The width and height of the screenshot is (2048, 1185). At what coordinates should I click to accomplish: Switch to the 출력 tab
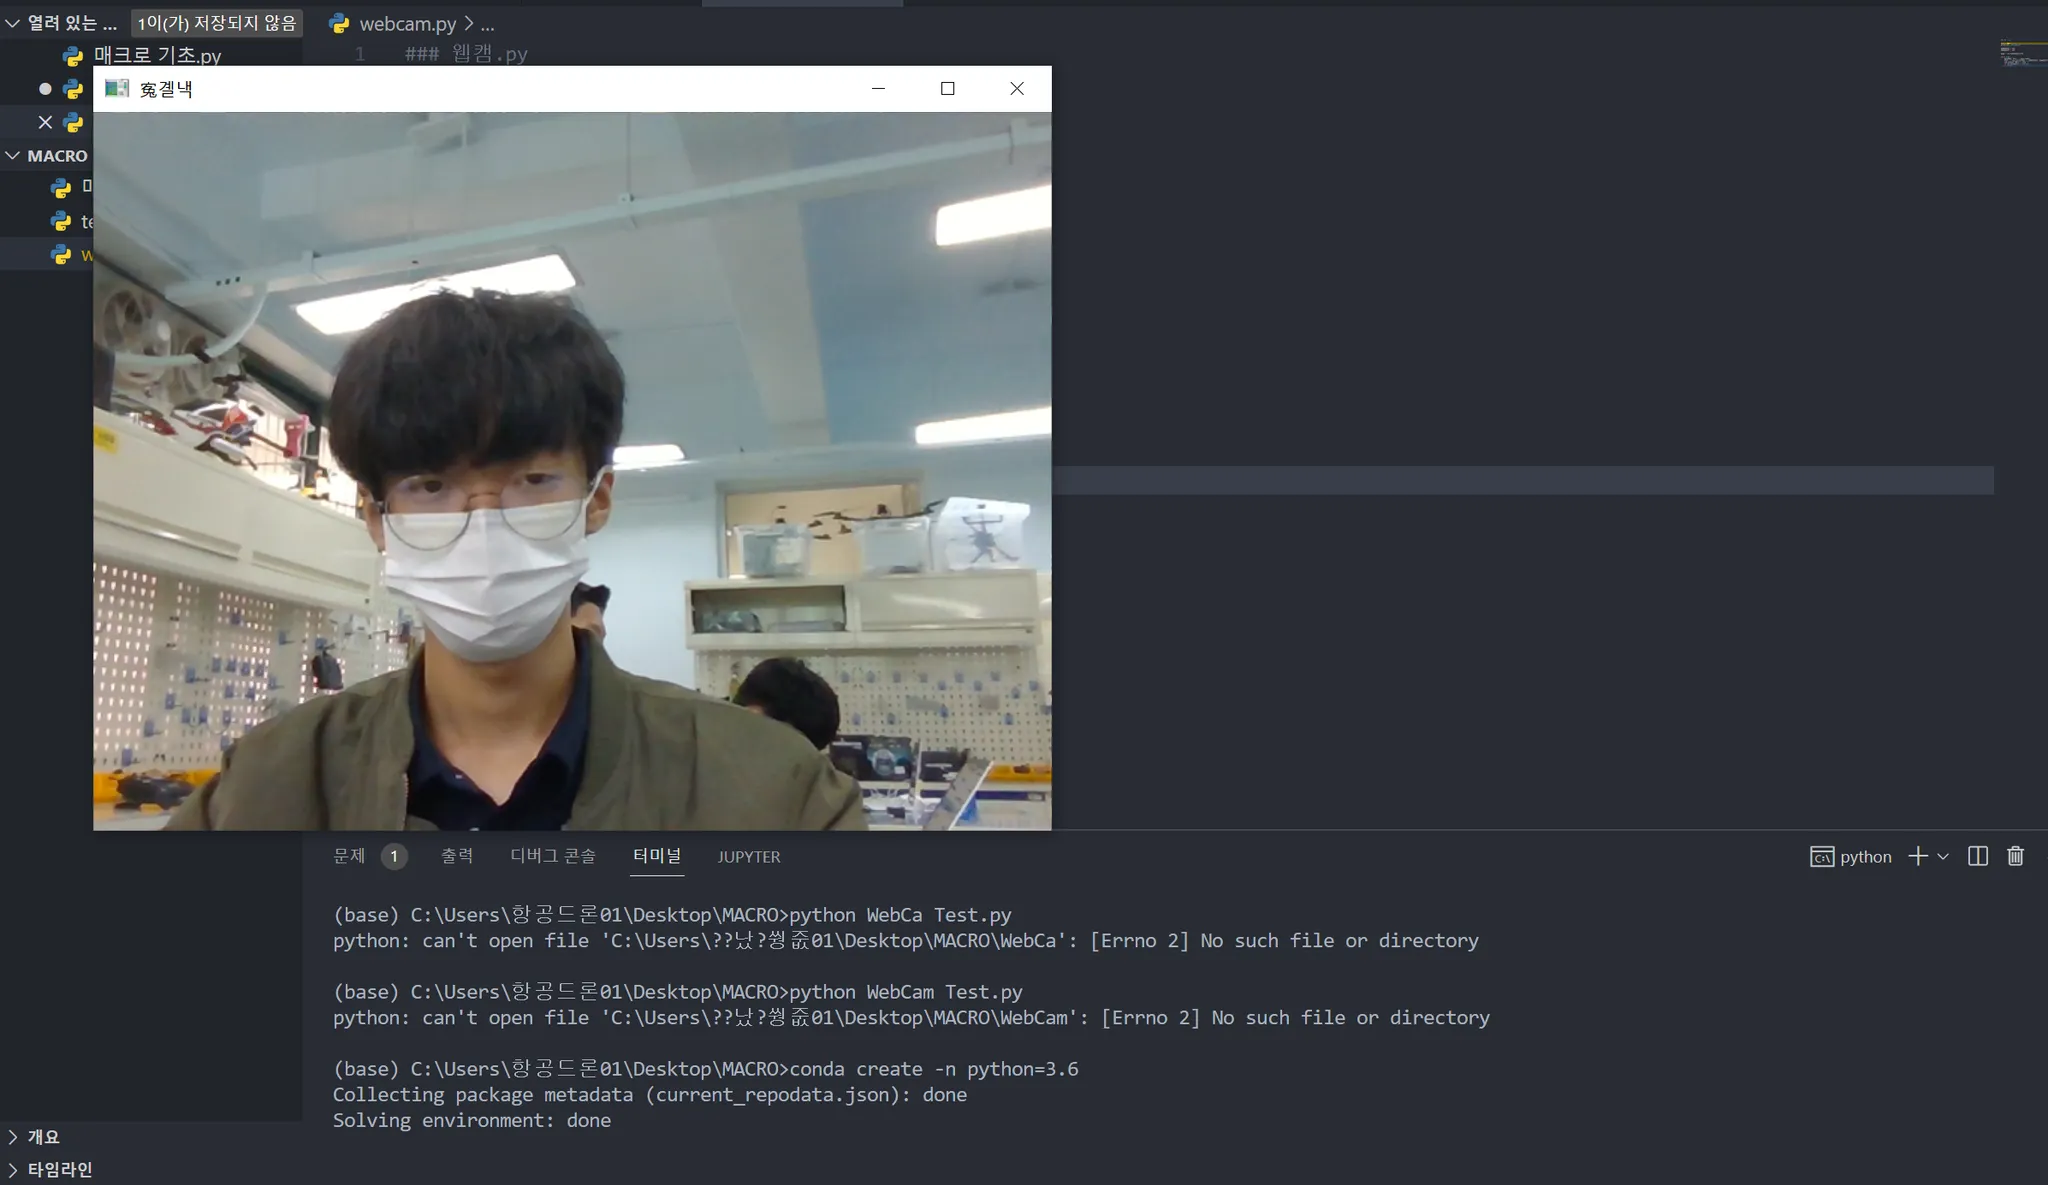tap(457, 856)
